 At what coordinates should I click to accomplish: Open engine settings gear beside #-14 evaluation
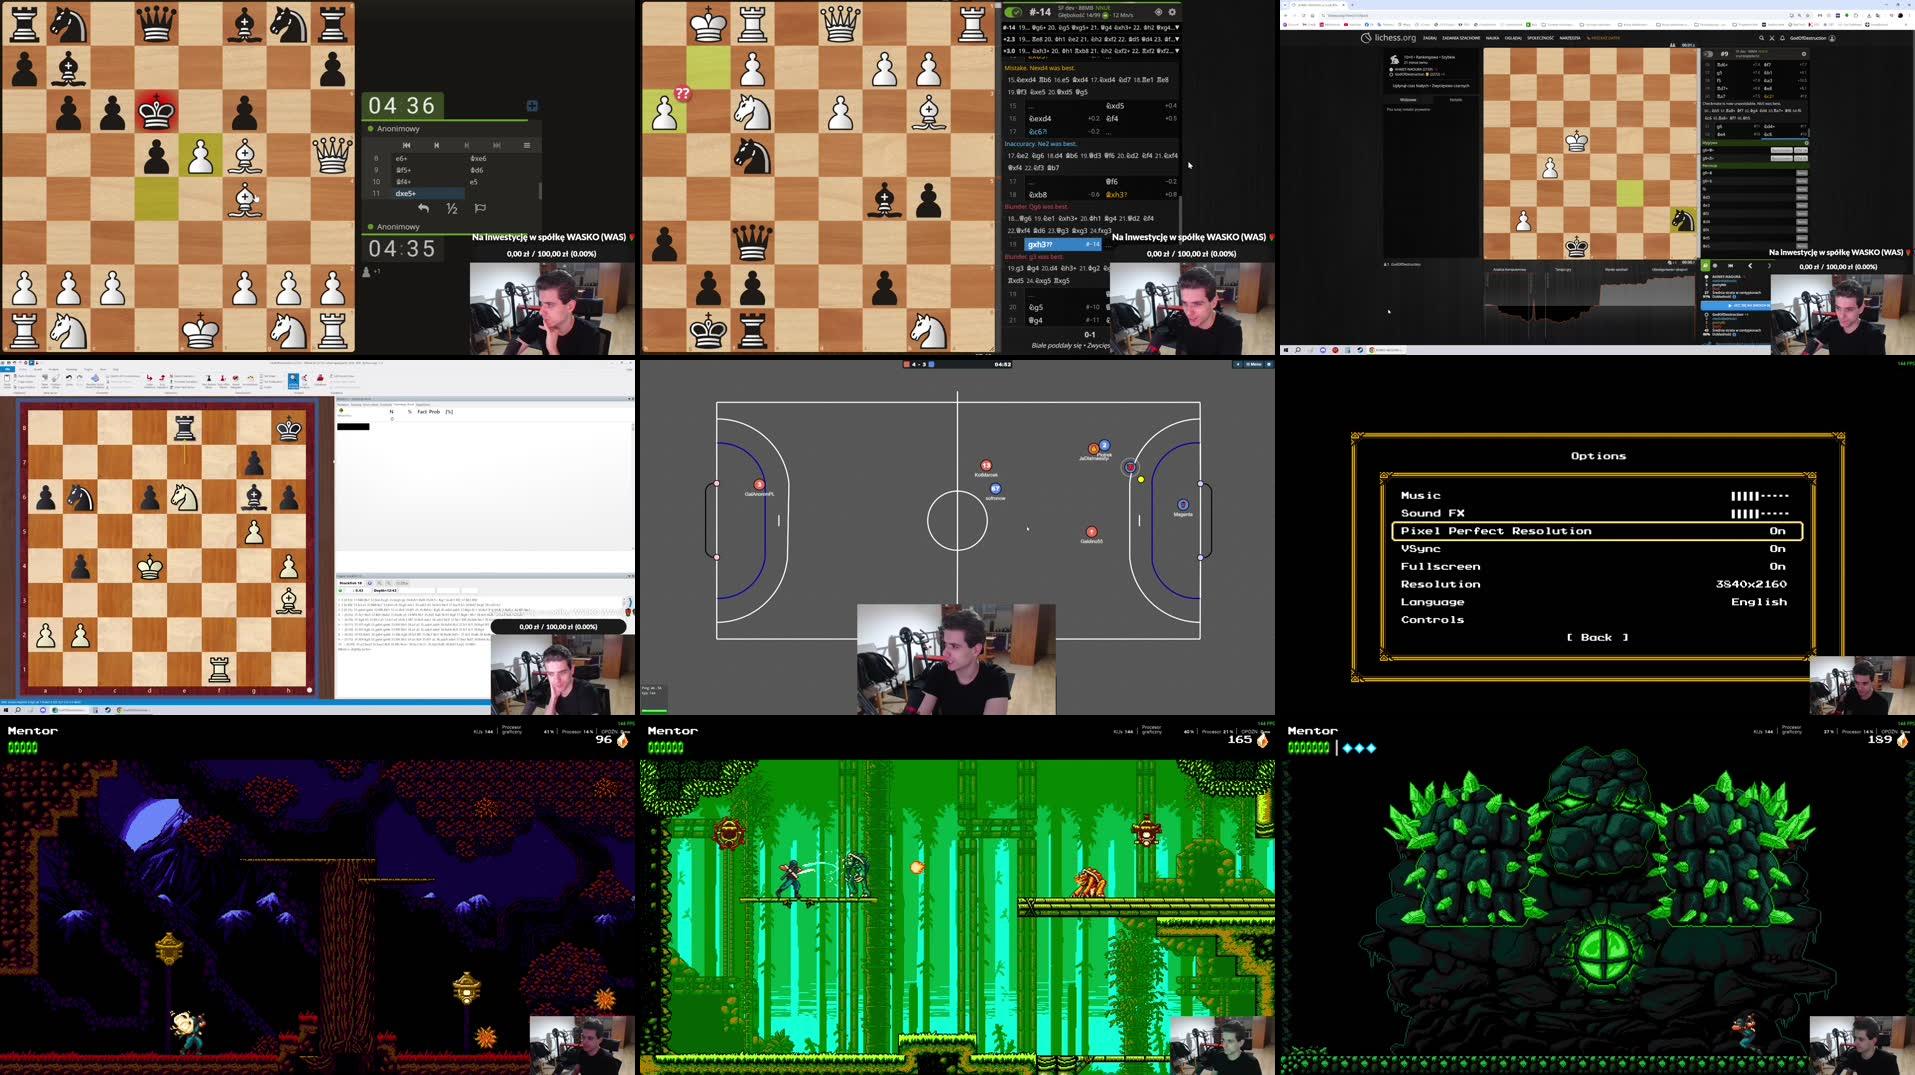coord(1173,12)
